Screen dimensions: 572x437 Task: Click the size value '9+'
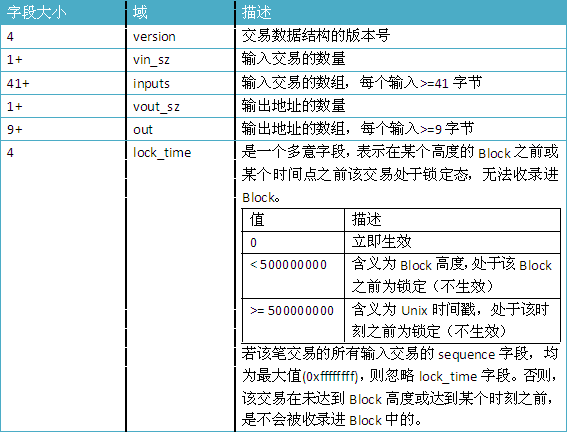pos(15,129)
